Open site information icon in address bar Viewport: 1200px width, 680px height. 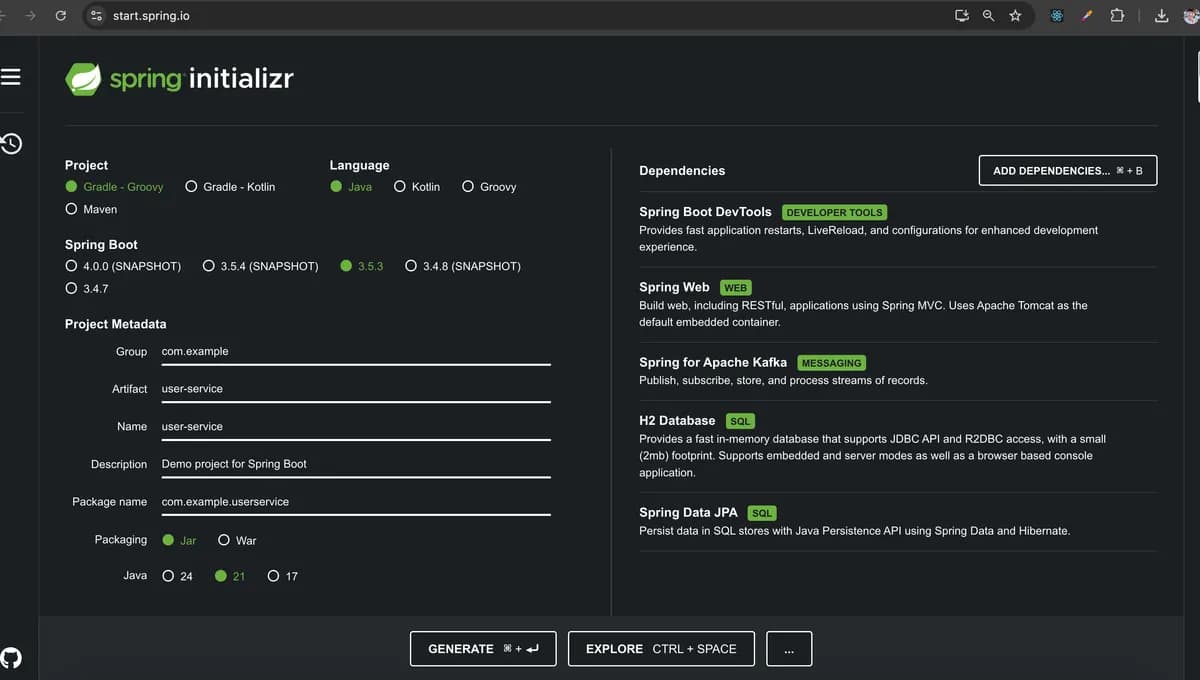[96, 16]
